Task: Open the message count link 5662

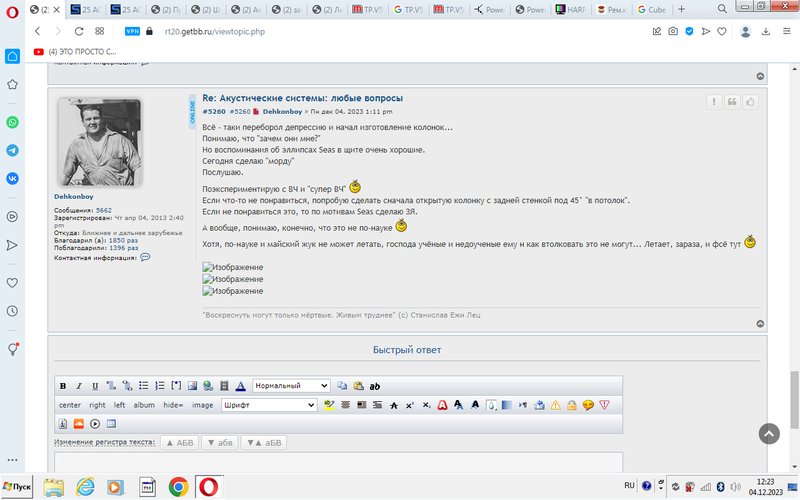Action: (x=104, y=210)
